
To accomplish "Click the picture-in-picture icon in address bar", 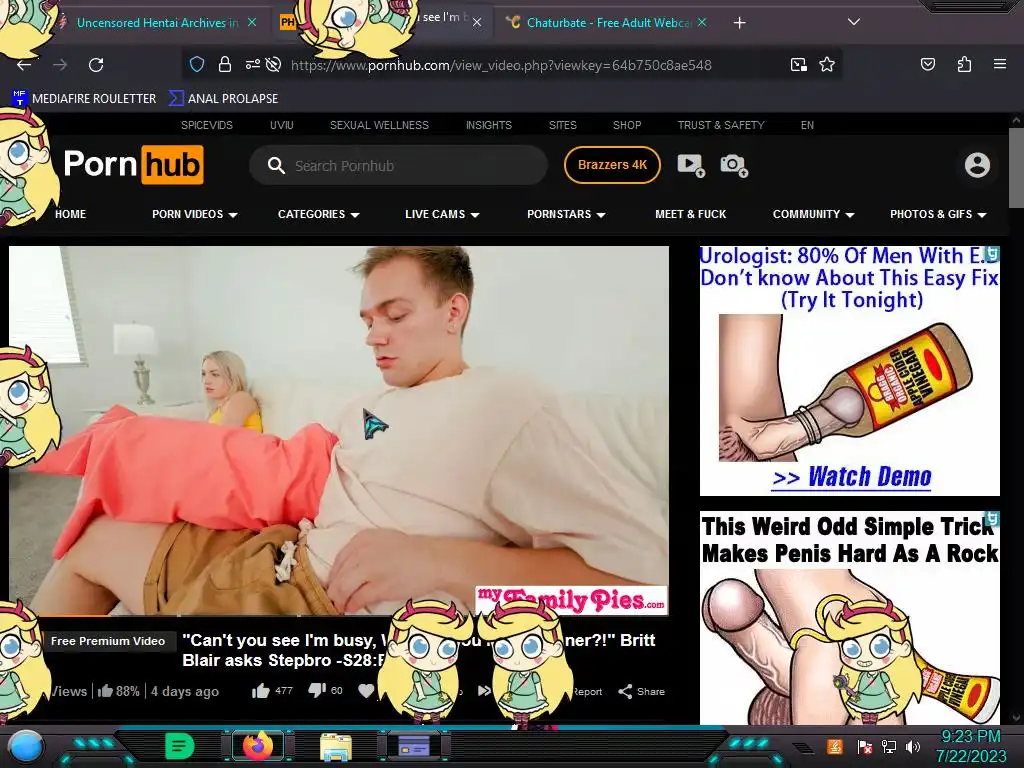I will 799,65.
